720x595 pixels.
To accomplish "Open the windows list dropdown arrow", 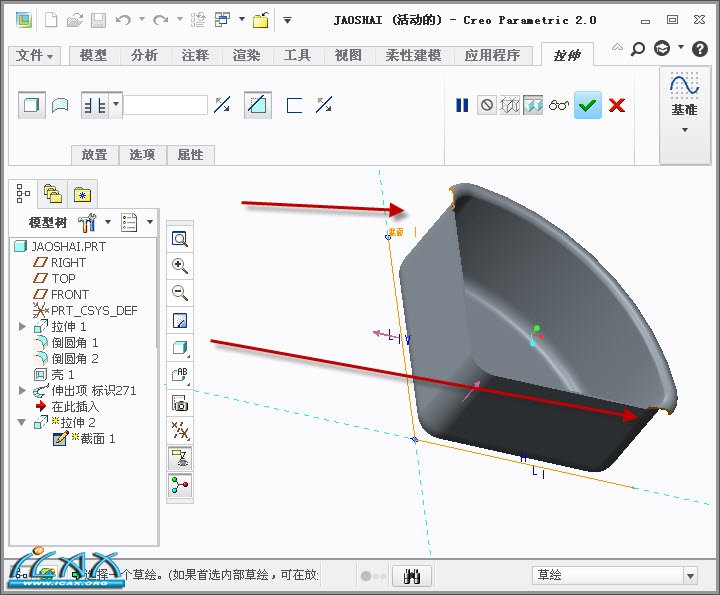I will [242, 19].
